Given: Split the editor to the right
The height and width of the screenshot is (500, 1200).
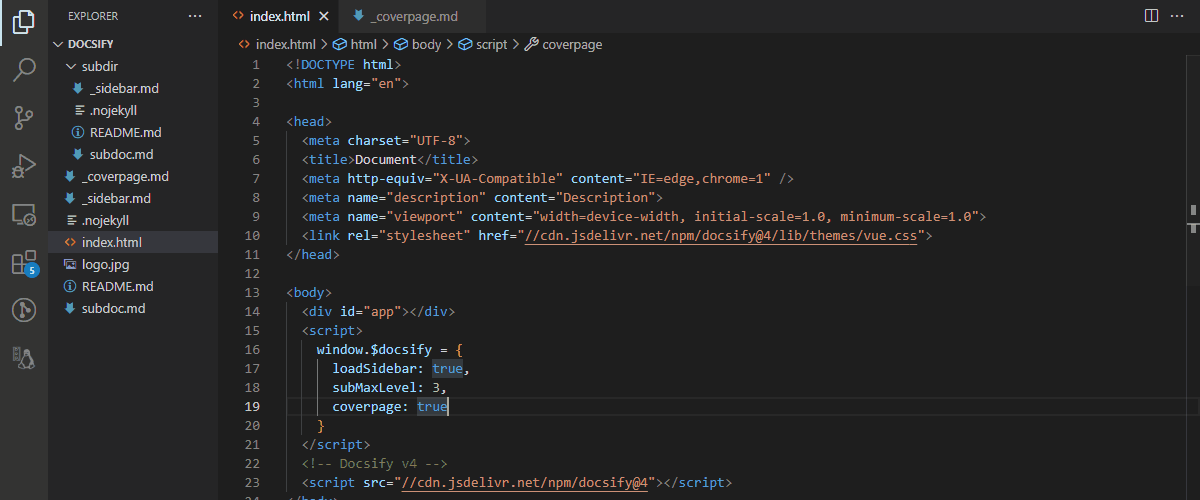Looking at the screenshot, I should (1151, 16).
